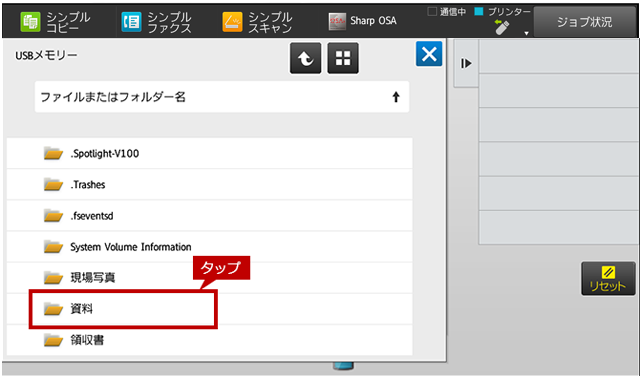The height and width of the screenshot is (376, 640).
Task: Close the USBメモリー browser panel
Action: (429, 54)
